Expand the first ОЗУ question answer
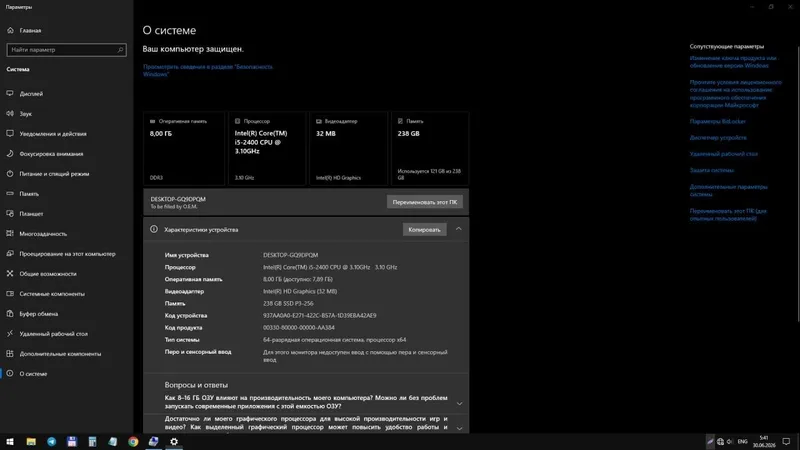 [x=459, y=403]
